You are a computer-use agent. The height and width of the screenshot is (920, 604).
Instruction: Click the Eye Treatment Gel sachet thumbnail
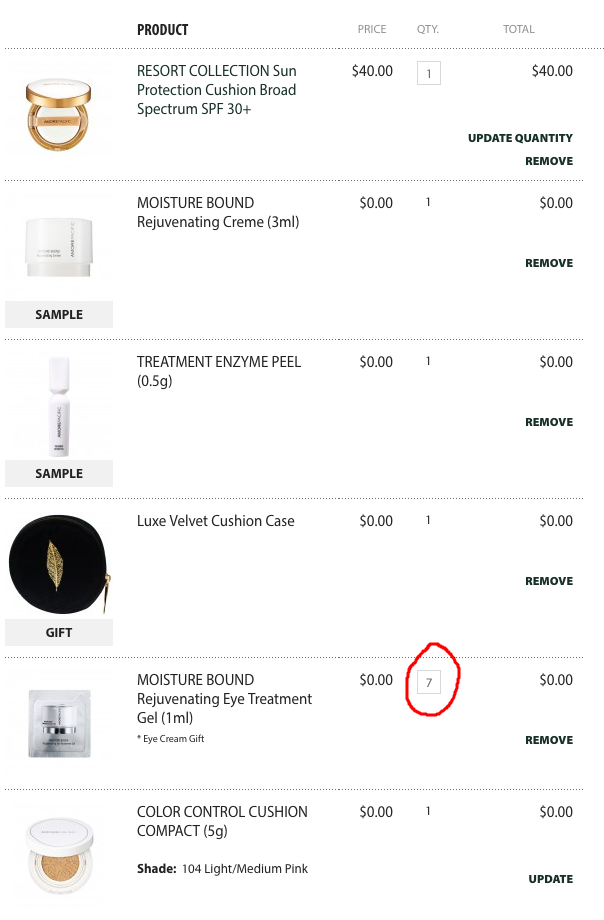[59, 723]
